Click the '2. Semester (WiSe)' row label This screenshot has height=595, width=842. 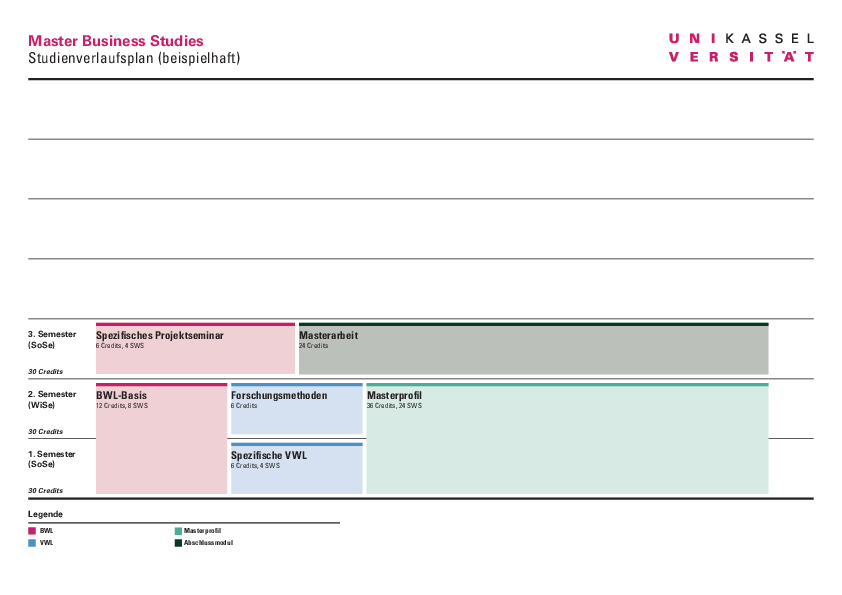(52, 399)
